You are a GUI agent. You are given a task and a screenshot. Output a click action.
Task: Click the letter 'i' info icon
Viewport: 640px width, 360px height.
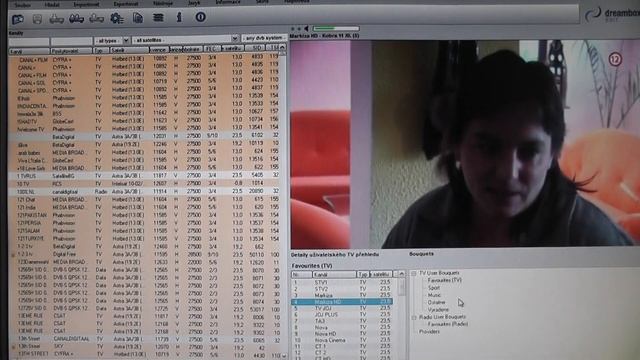pos(179,17)
